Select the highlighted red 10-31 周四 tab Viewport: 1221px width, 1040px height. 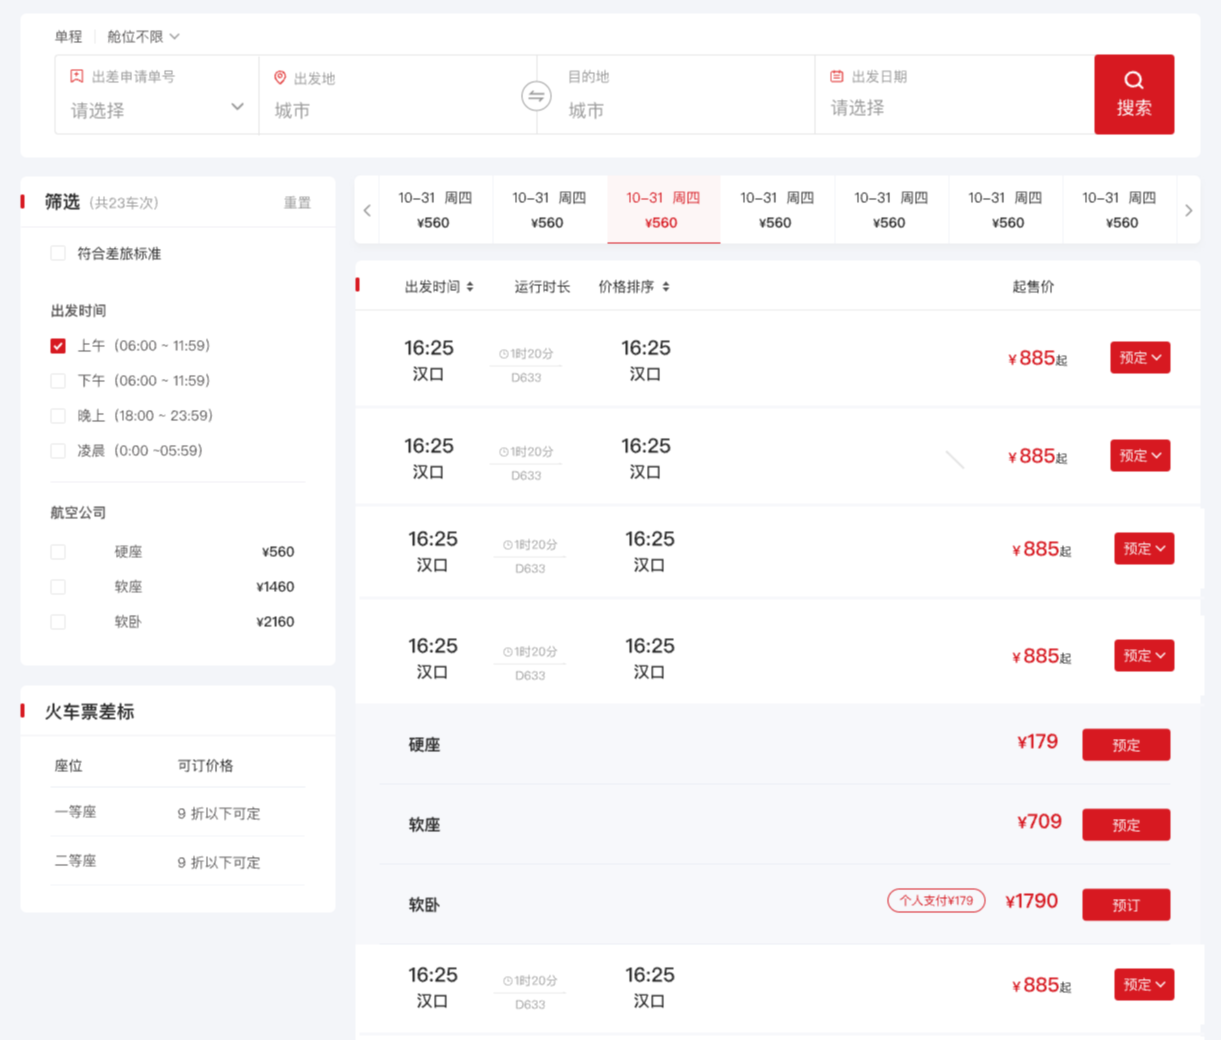tap(663, 210)
